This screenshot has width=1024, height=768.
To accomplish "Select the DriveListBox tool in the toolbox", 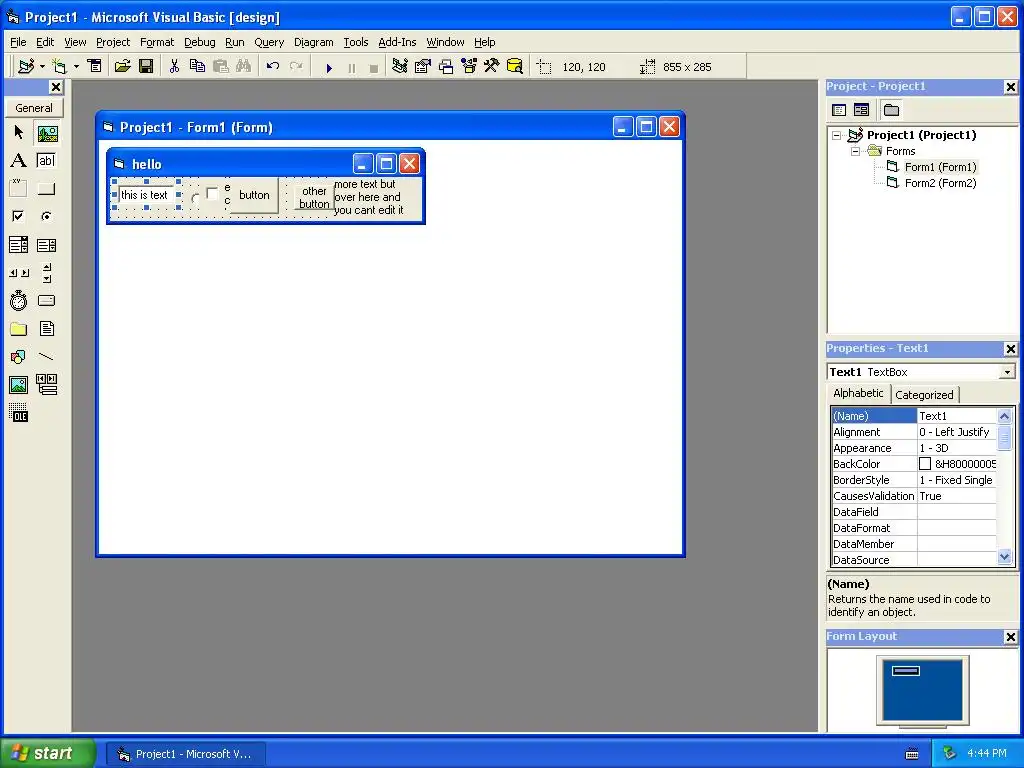I will (46, 301).
